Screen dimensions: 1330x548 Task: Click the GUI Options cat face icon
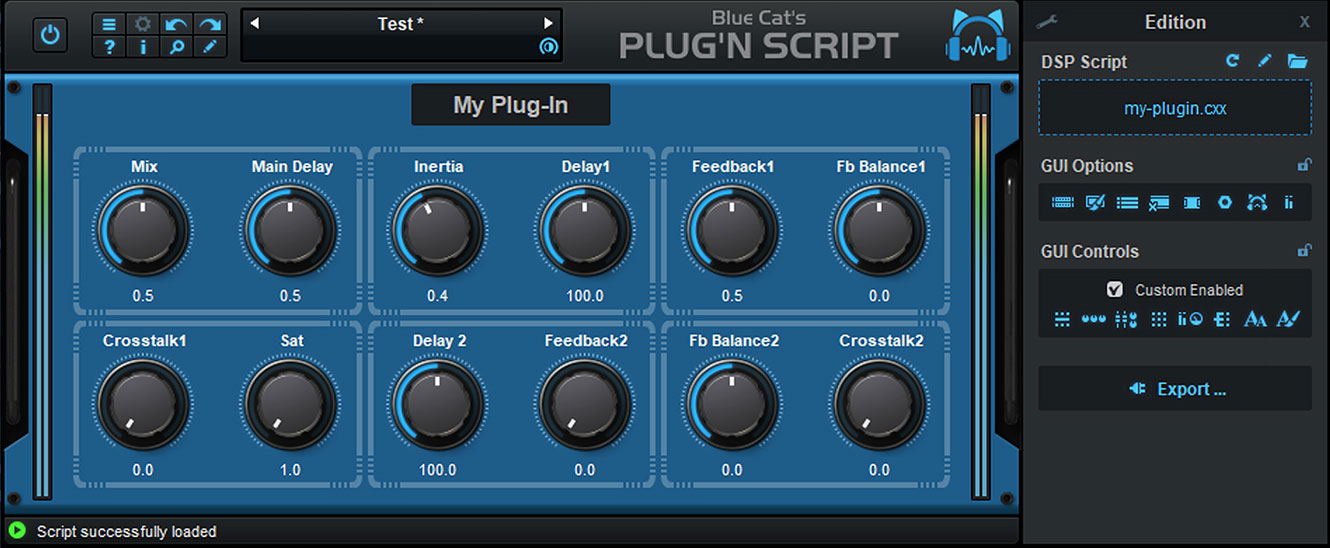(x=1257, y=203)
